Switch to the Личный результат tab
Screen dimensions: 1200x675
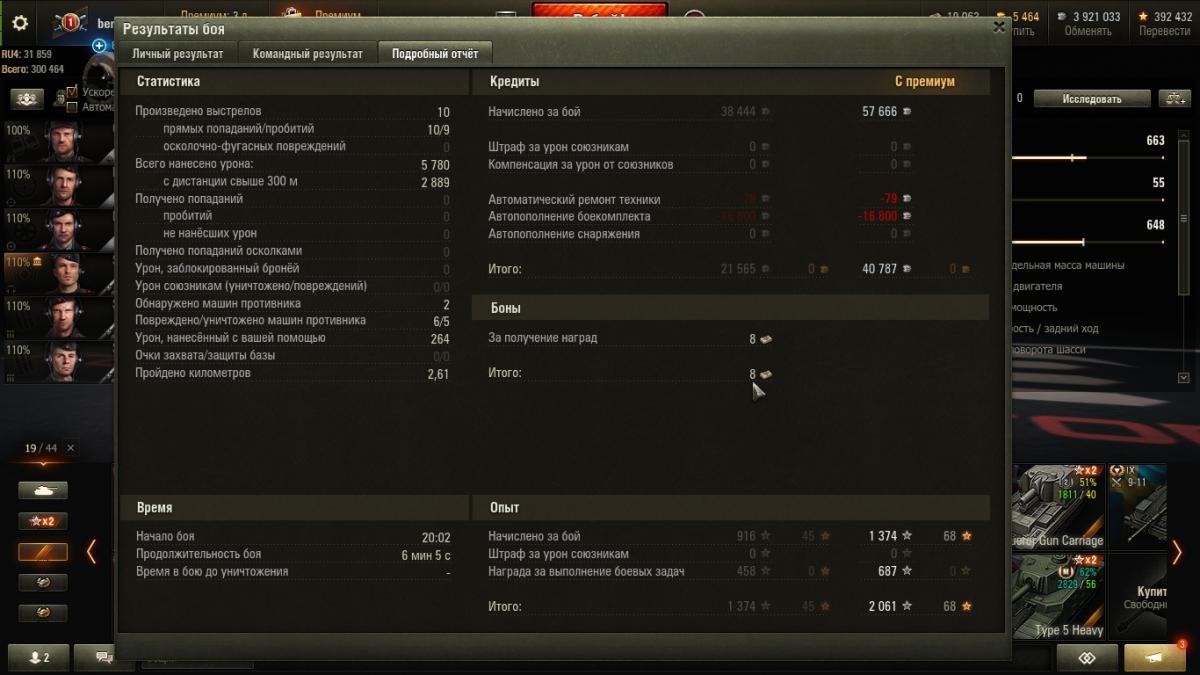click(180, 53)
